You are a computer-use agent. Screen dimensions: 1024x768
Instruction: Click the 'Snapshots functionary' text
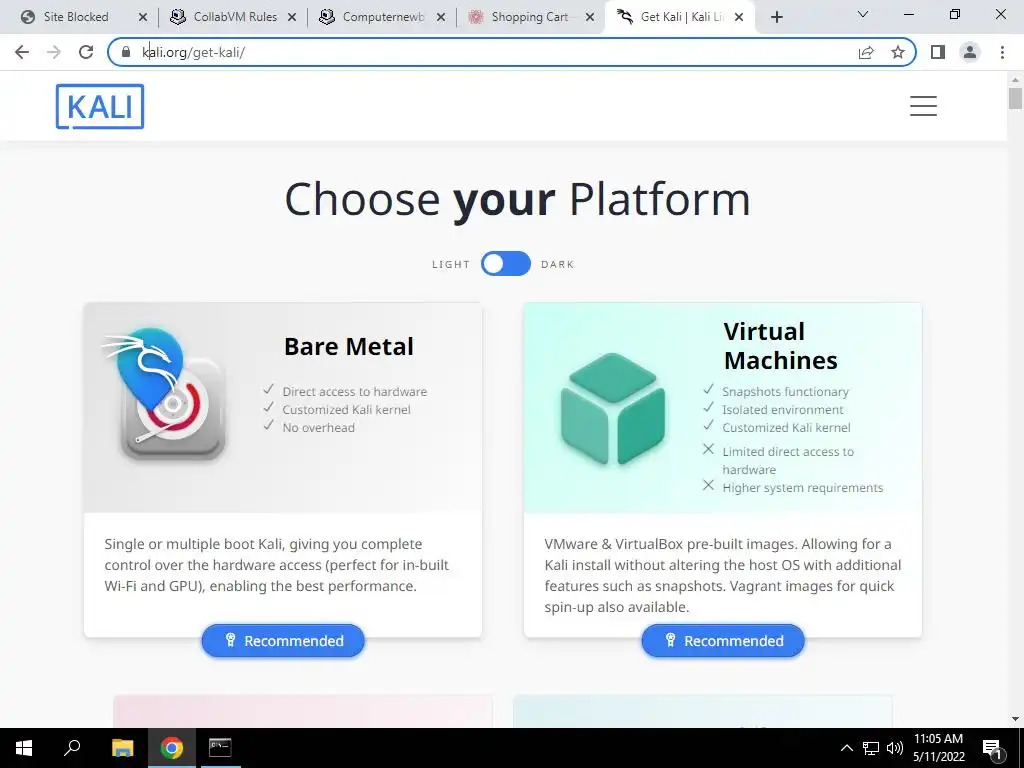point(786,392)
